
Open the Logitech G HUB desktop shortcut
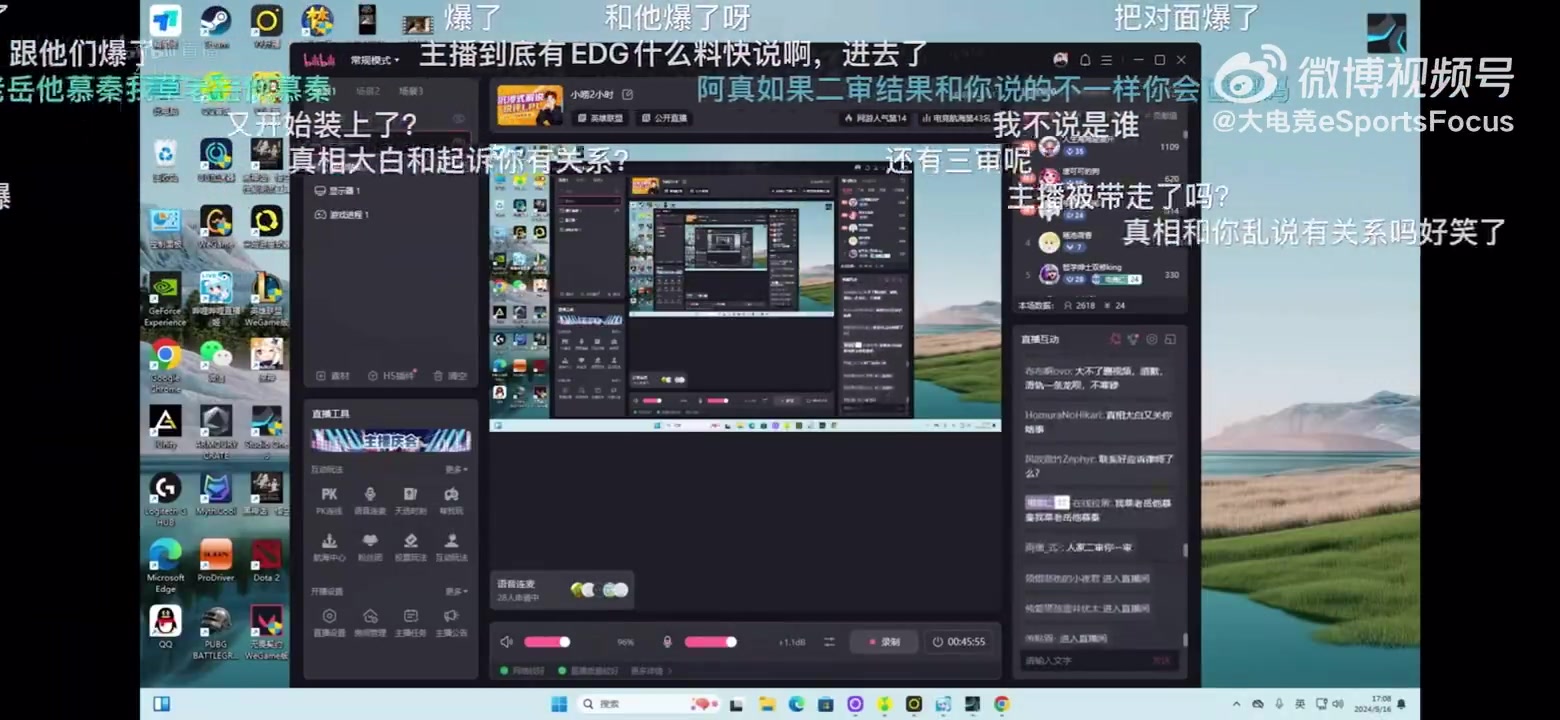click(x=166, y=499)
